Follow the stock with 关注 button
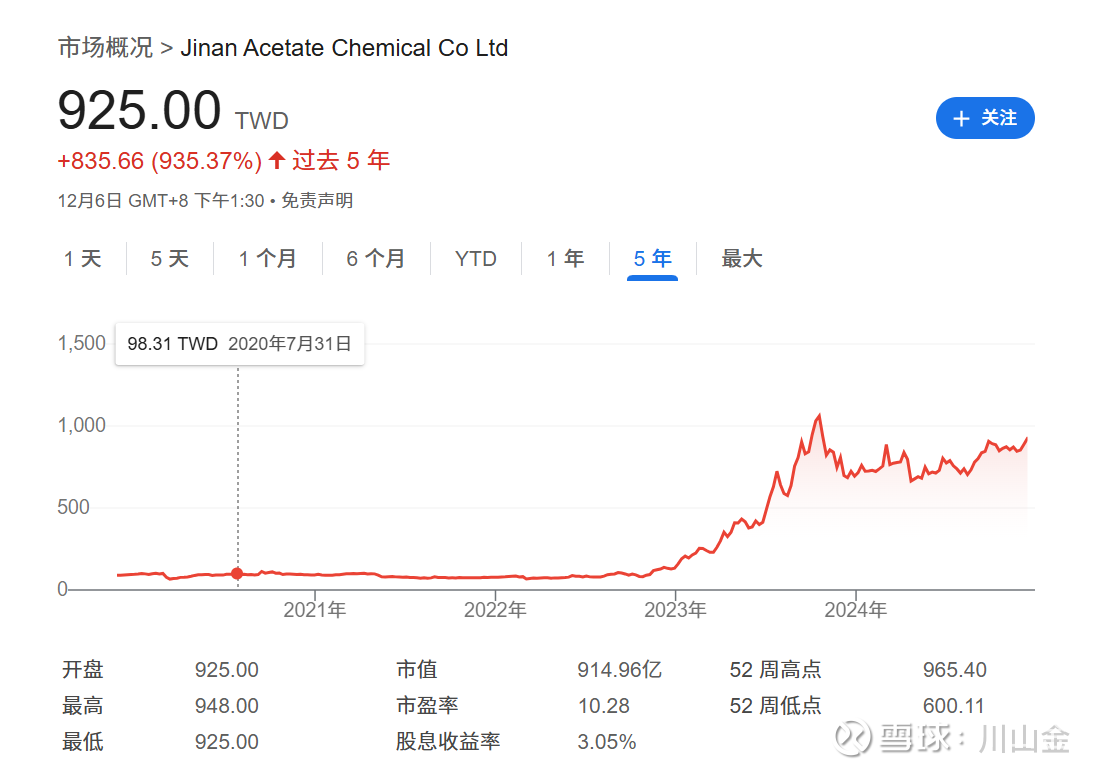The image size is (1102, 772). point(985,118)
